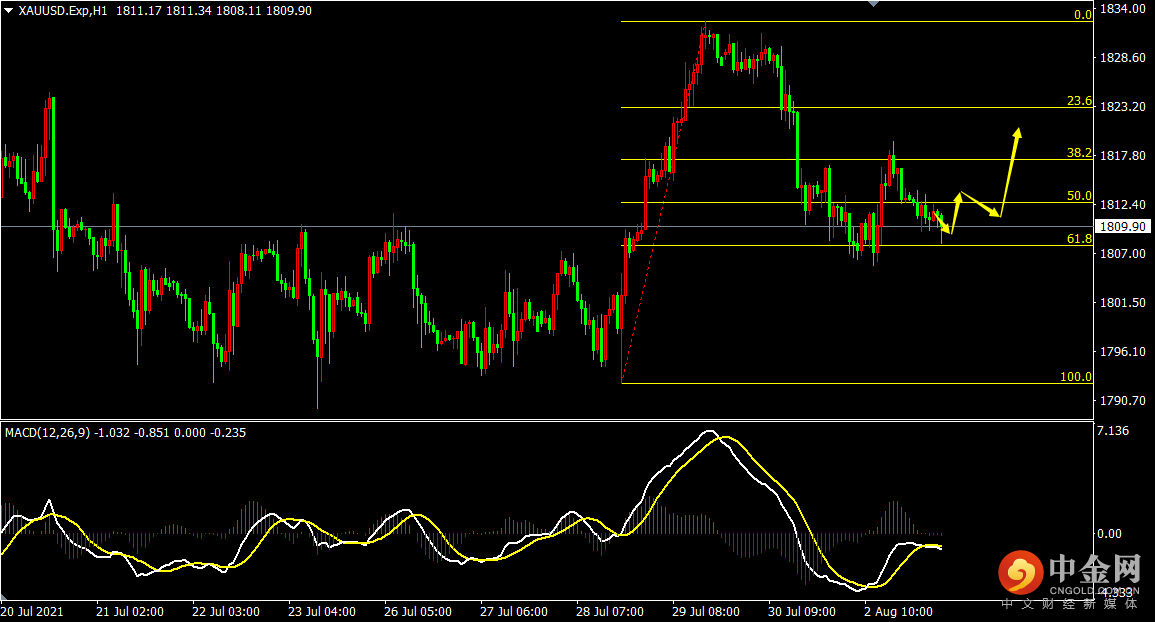
Task: Click the 1807.00 price axis value
Action: click(1122, 254)
